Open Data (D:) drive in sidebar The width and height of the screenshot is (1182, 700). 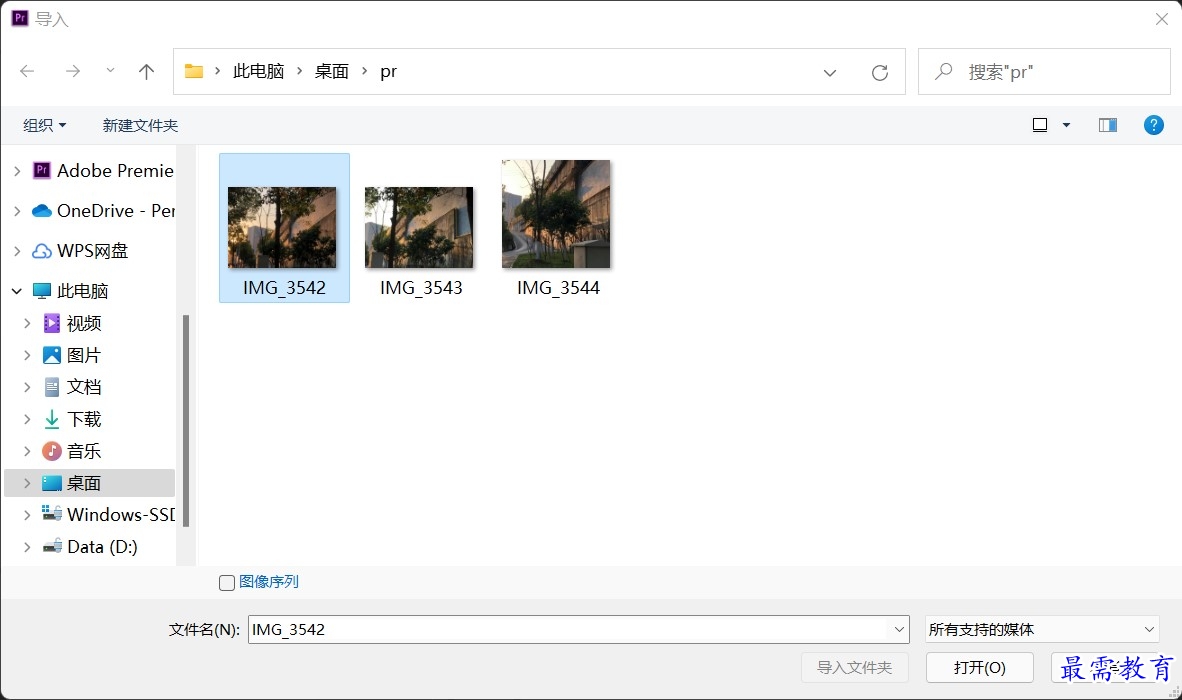click(90, 547)
